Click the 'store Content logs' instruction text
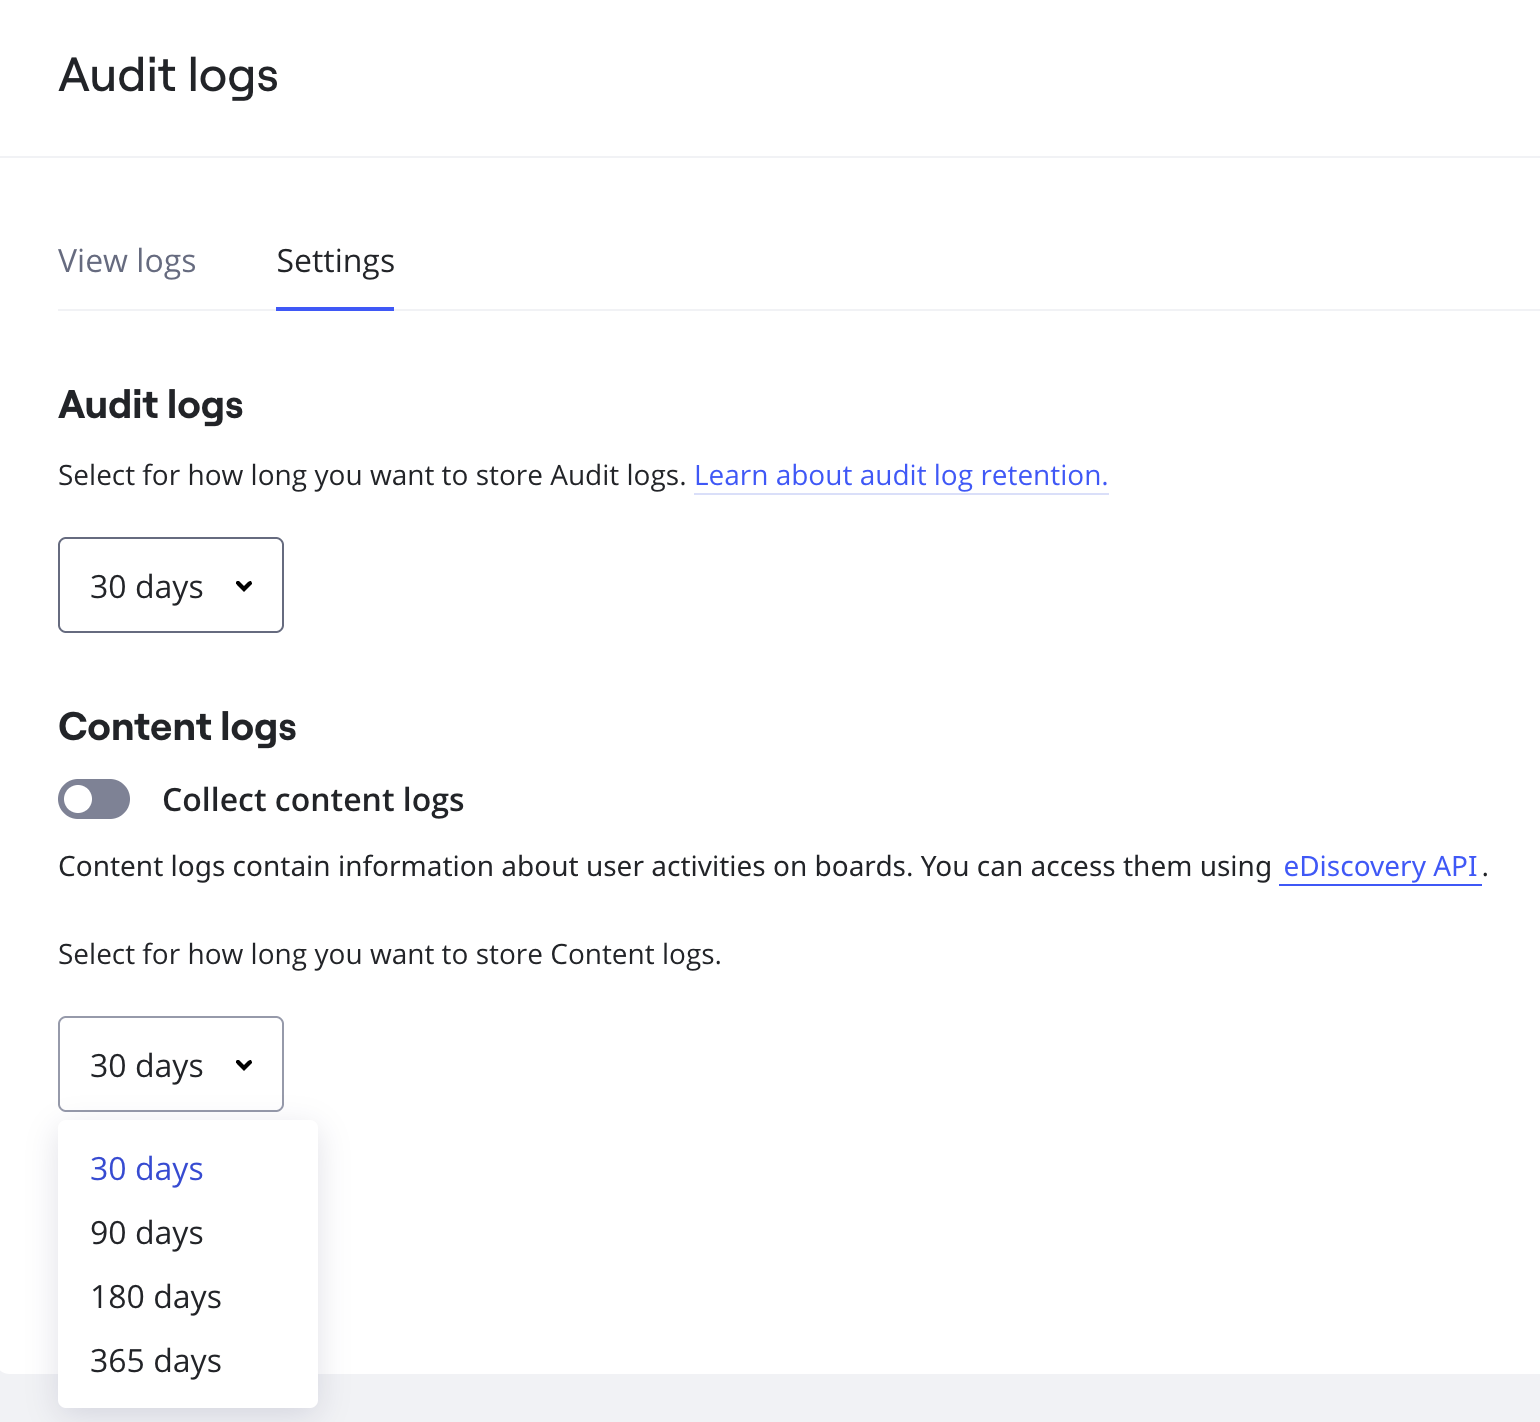The image size is (1540, 1422). (389, 954)
